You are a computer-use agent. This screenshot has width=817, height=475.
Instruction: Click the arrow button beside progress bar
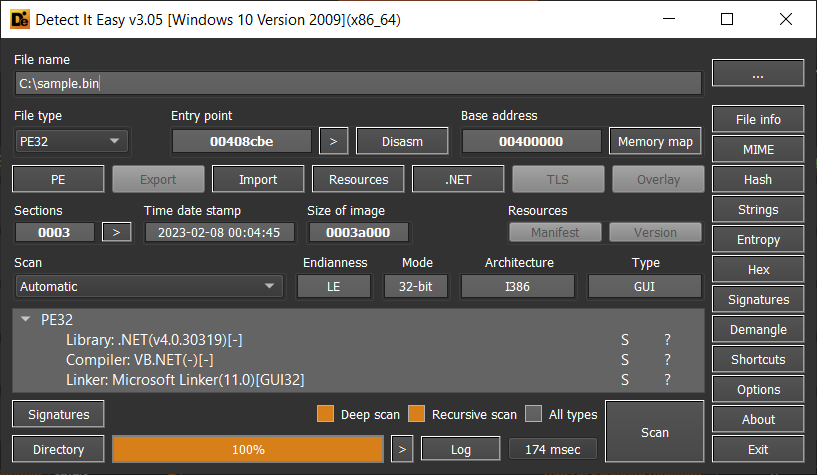tap(402, 449)
